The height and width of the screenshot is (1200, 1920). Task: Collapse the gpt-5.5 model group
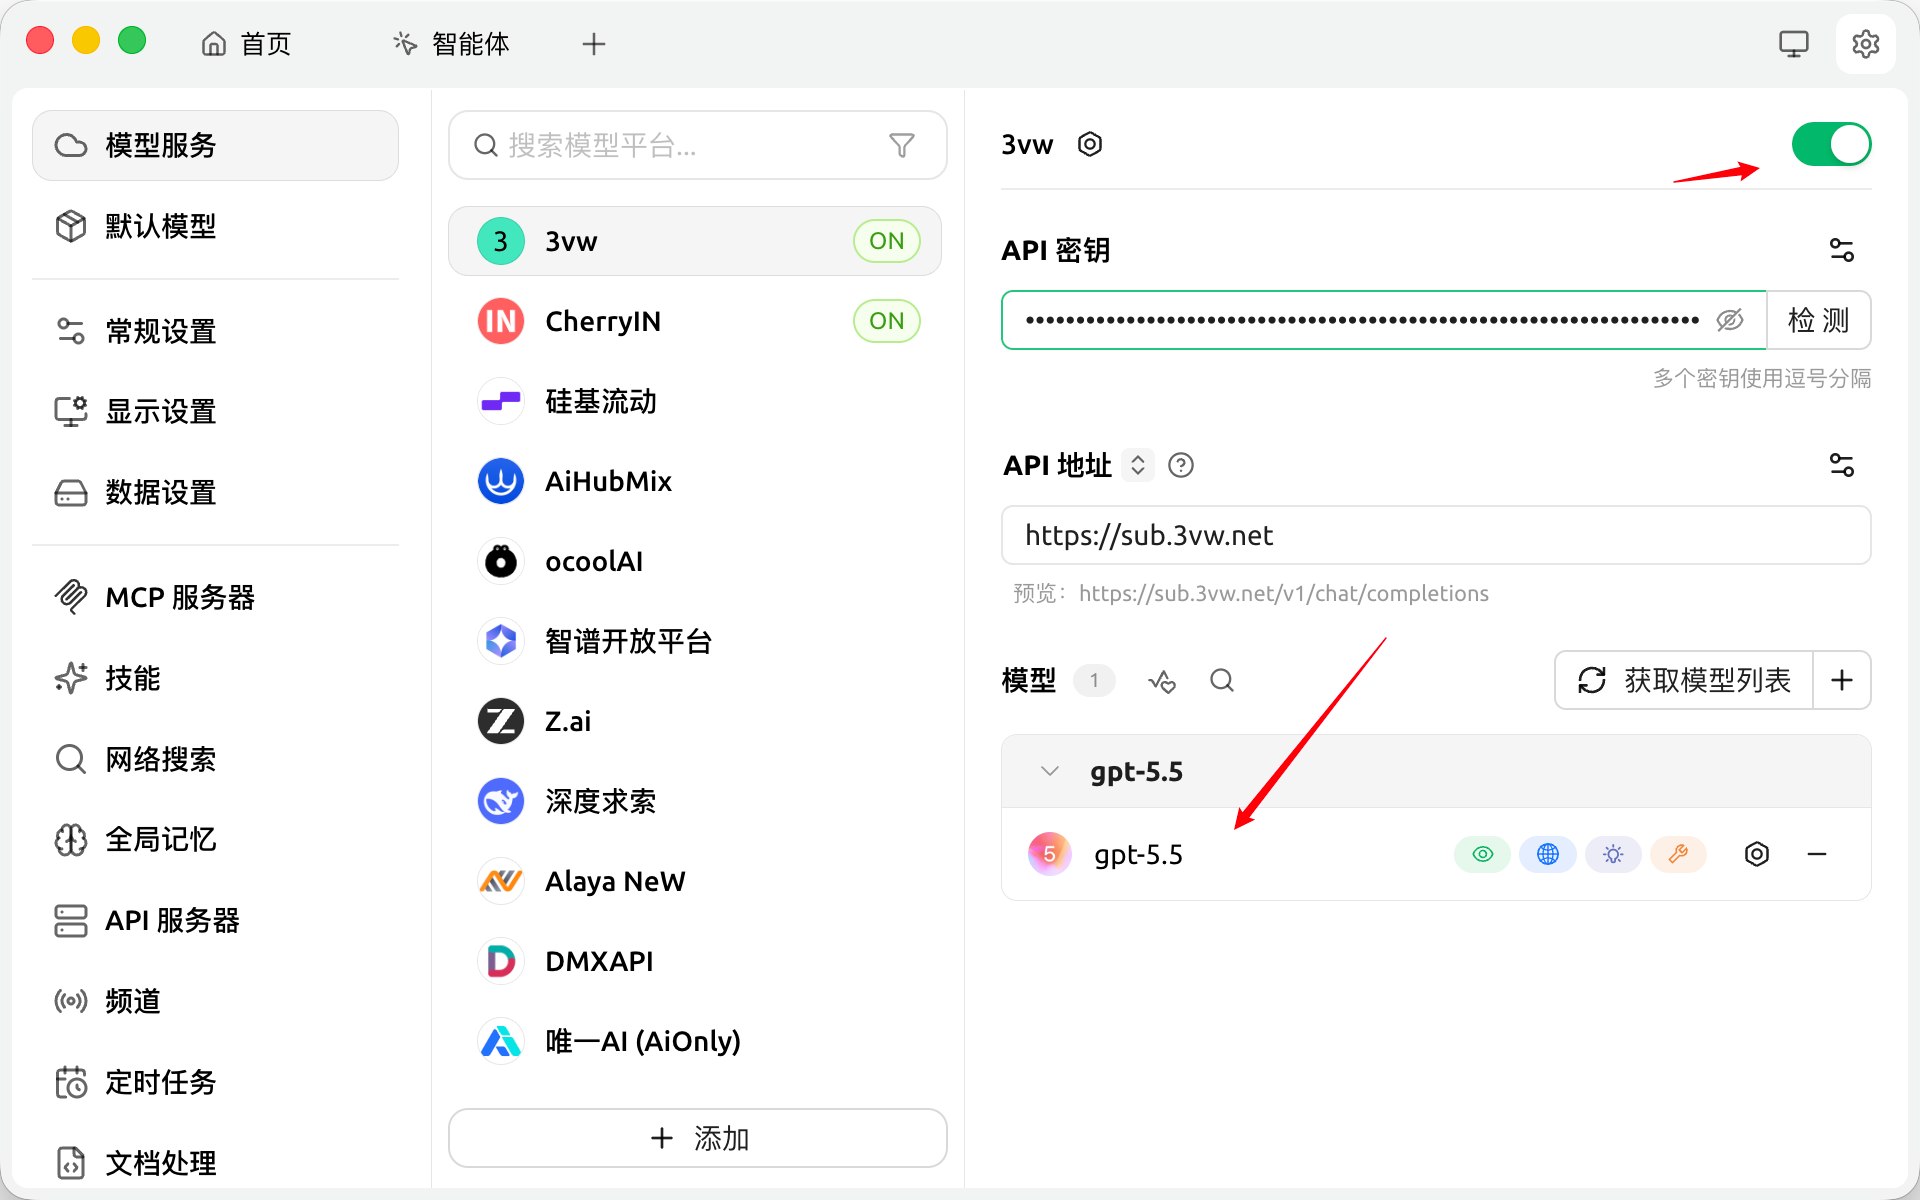[1049, 771]
